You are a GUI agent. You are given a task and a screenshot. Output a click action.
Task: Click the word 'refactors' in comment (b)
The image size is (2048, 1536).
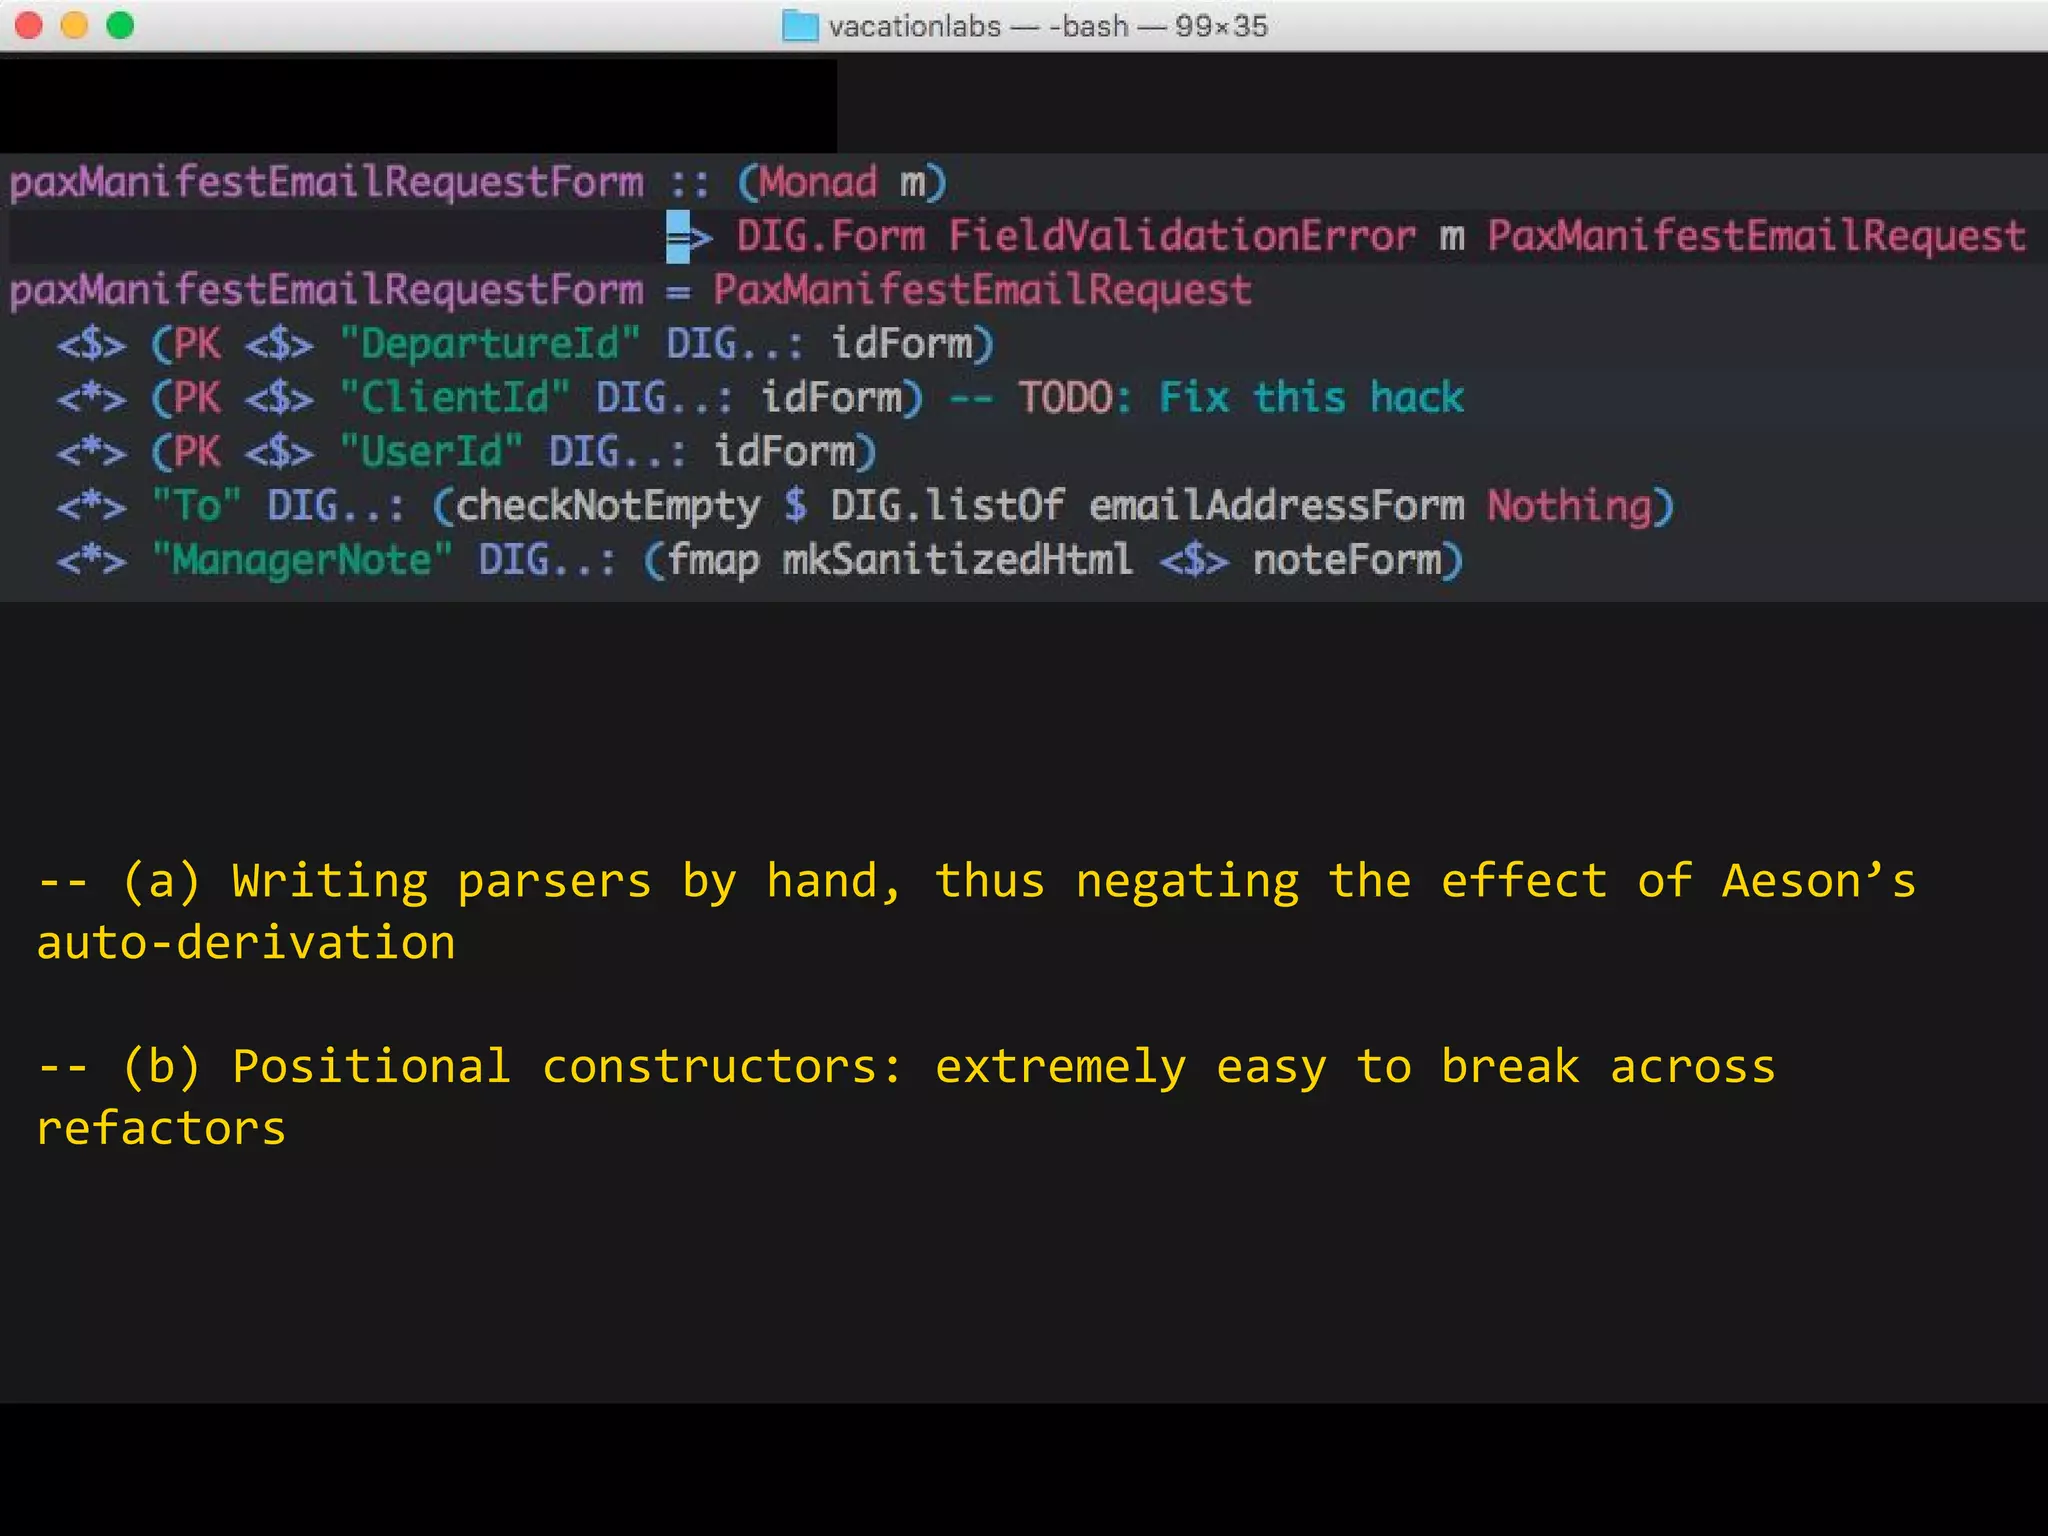(161, 1129)
